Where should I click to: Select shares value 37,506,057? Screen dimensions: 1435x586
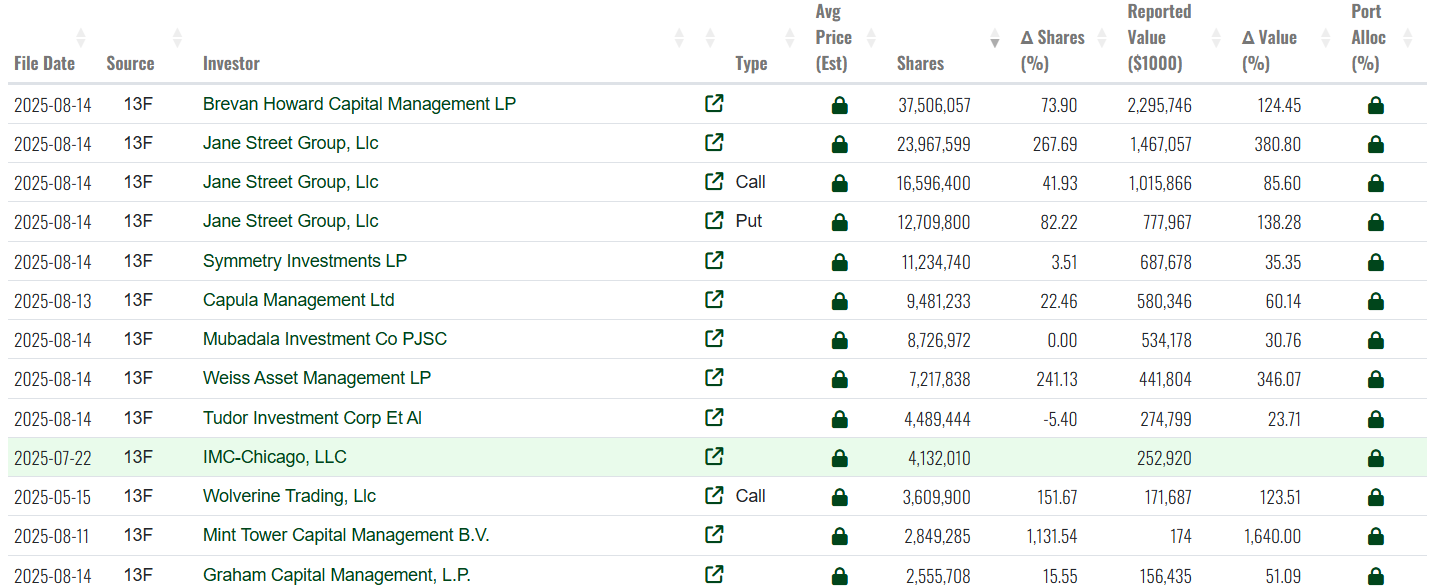click(x=934, y=105)
